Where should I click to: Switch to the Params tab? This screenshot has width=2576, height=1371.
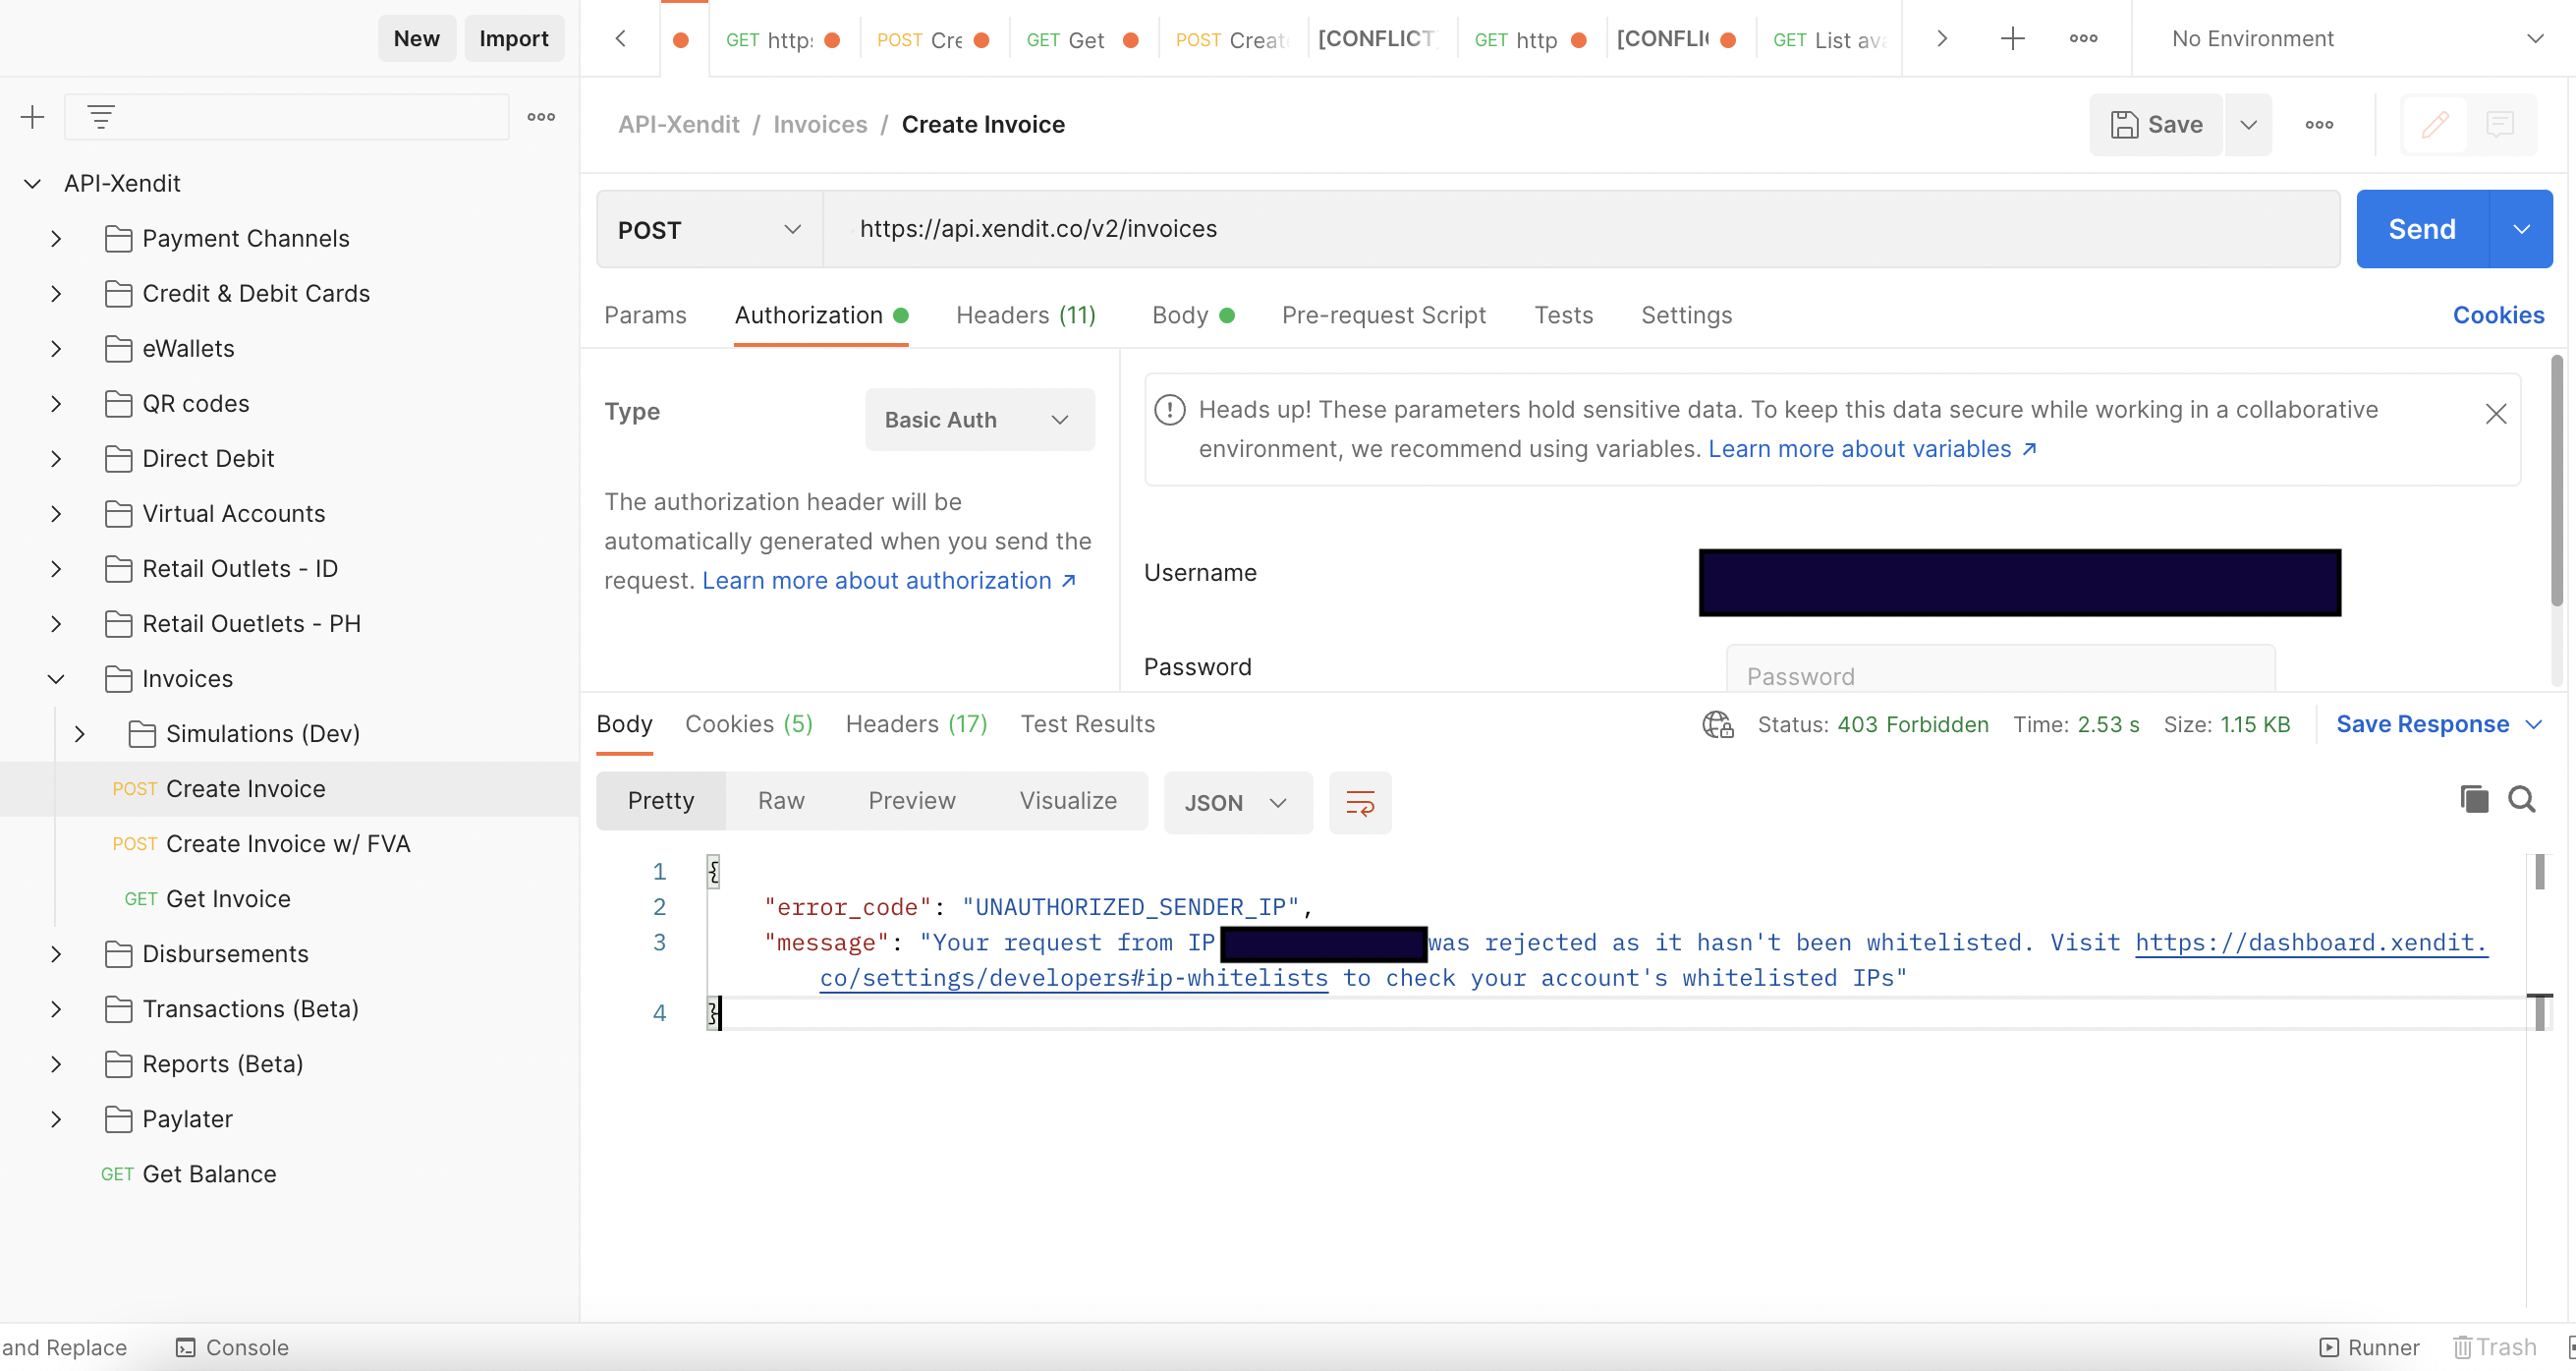[645, 315]
